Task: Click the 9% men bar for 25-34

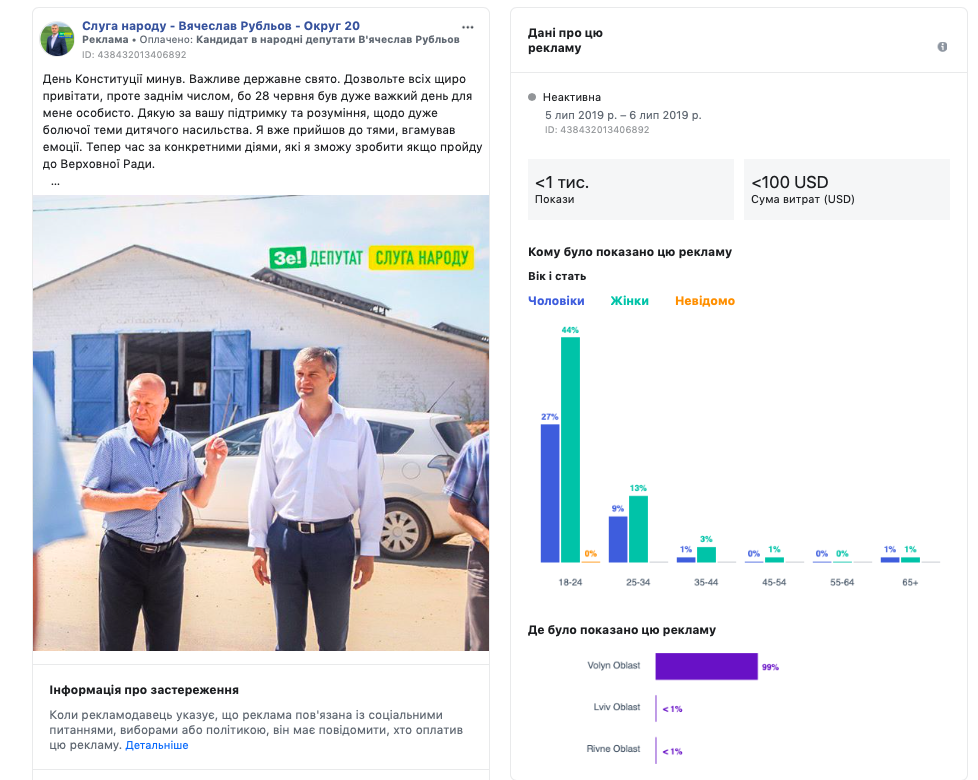Action: pos(618,539)
